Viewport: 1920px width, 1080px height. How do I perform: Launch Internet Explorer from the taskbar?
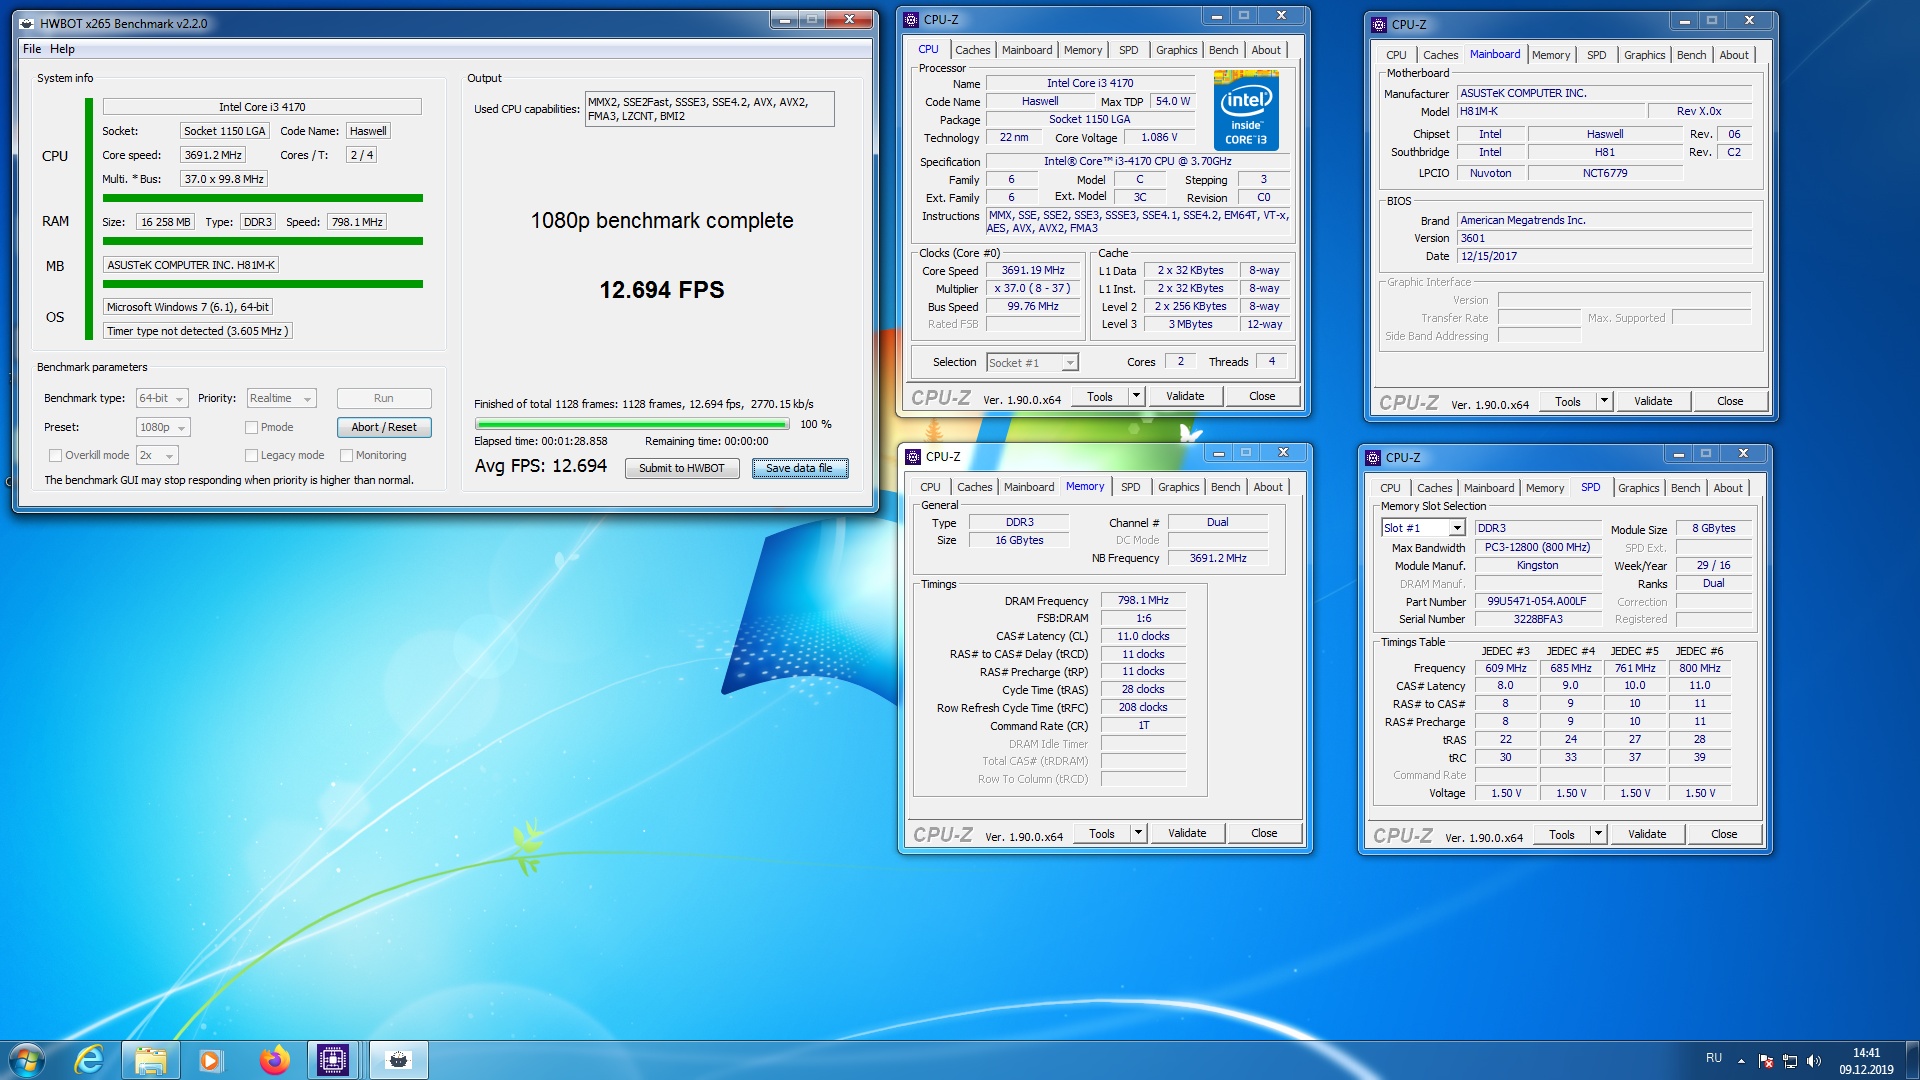89,1060
